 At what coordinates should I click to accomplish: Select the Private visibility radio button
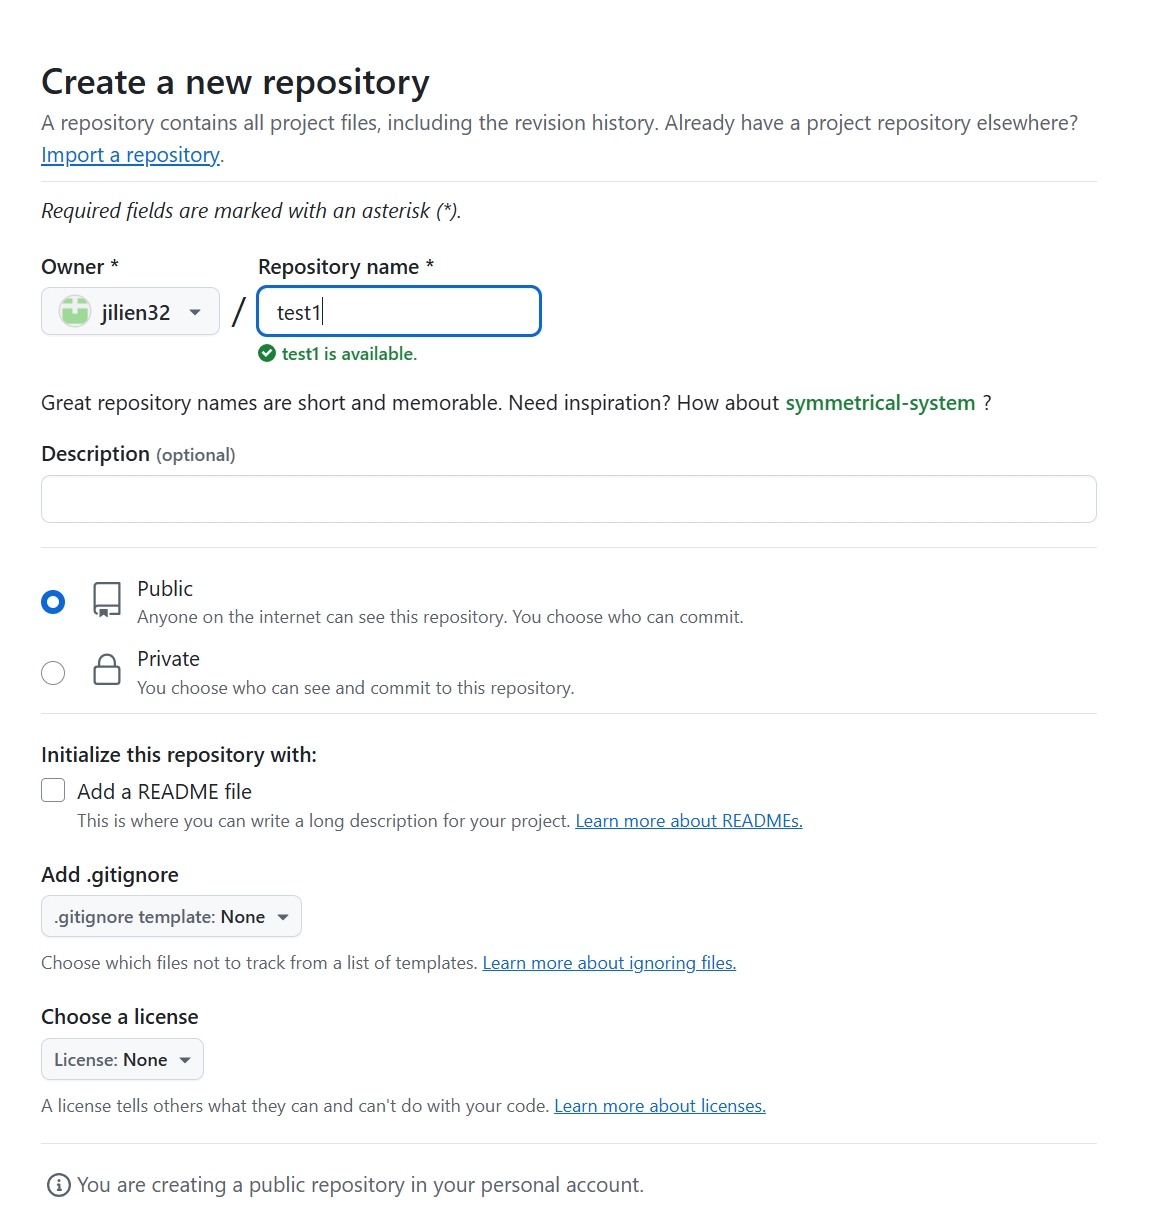(x=53, y=673)
